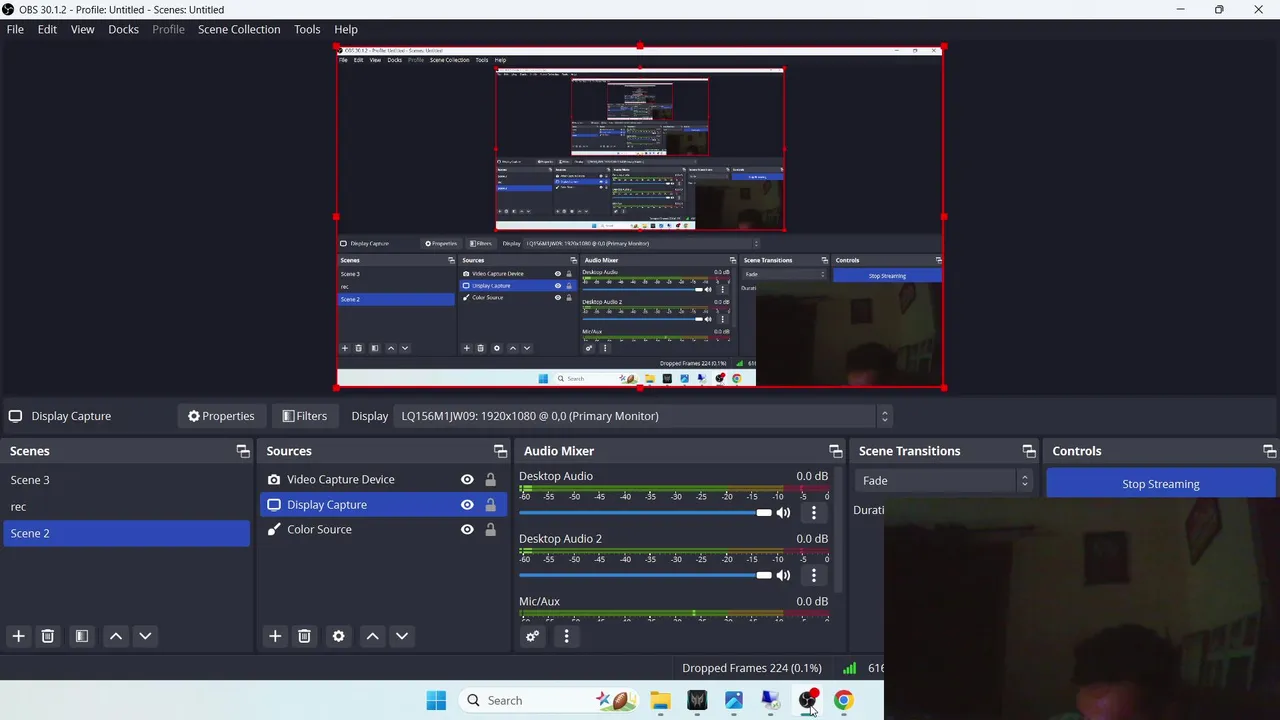Open the Docks menu

[x=123, y=29]
